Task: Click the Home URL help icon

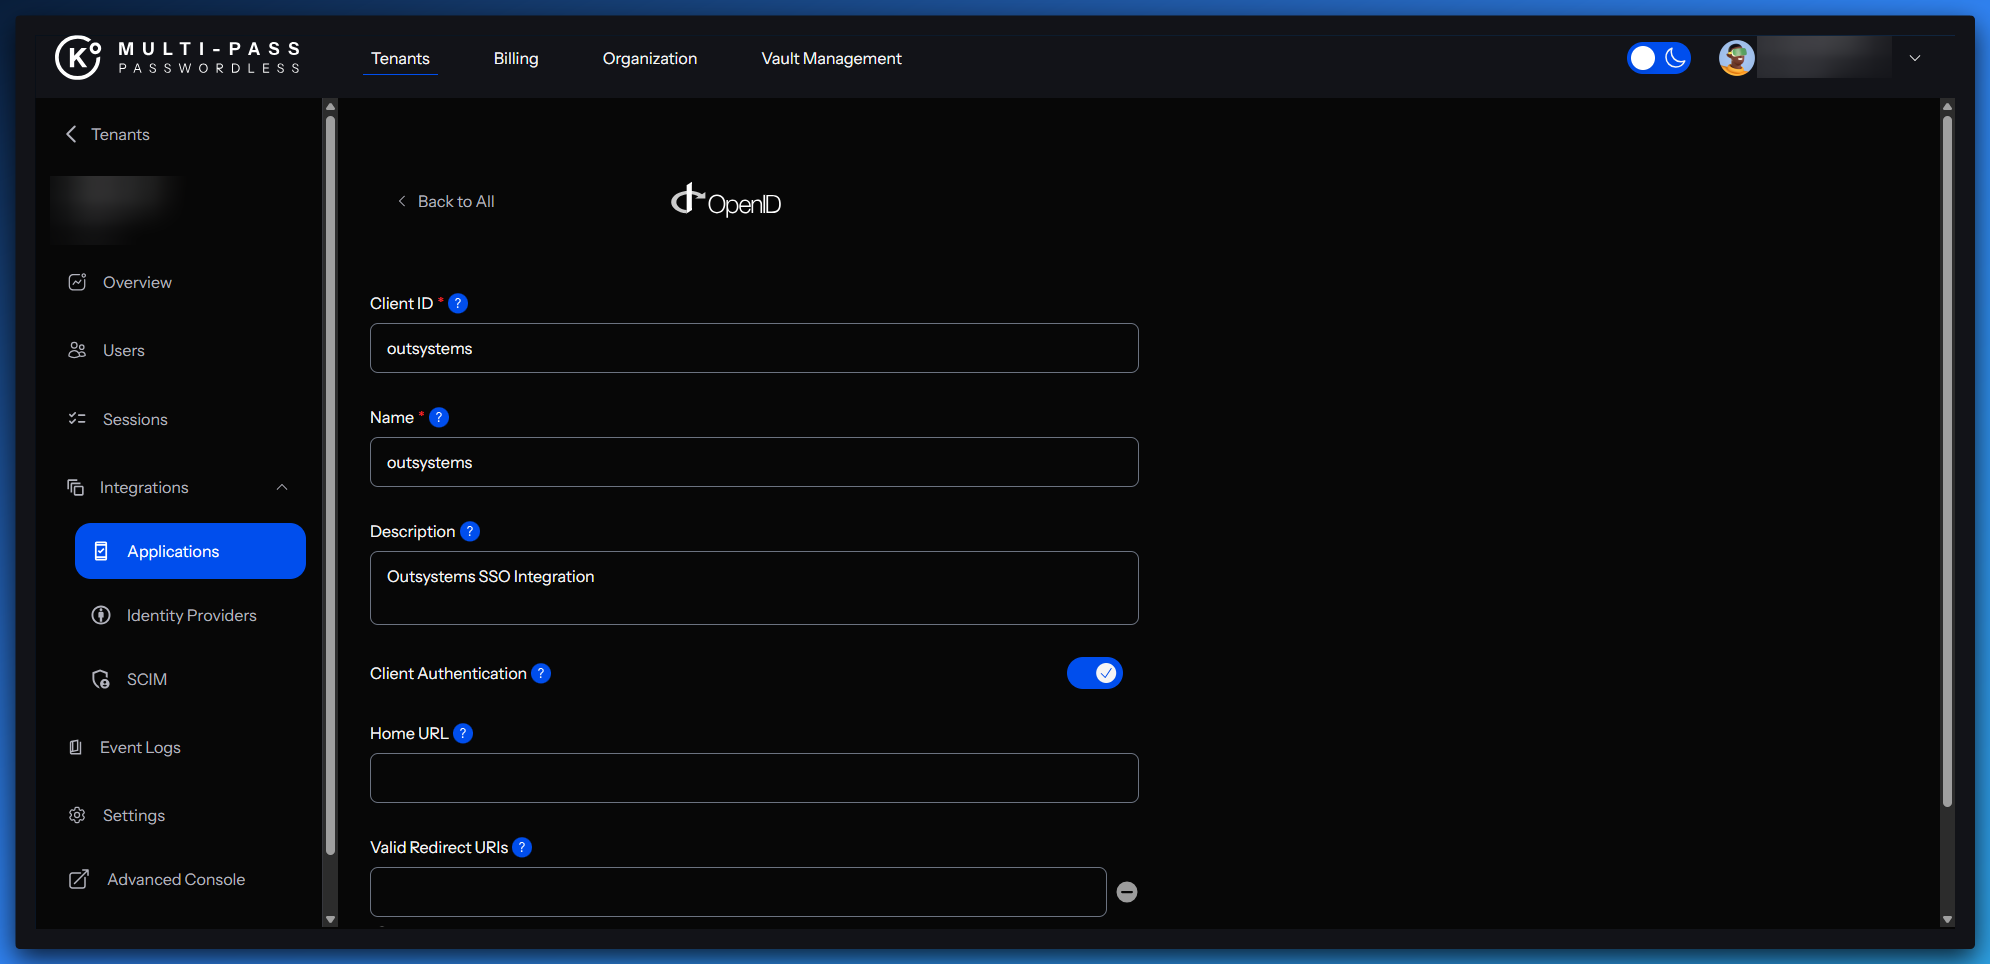Action: pyautogui.click(x=463, y=733)
